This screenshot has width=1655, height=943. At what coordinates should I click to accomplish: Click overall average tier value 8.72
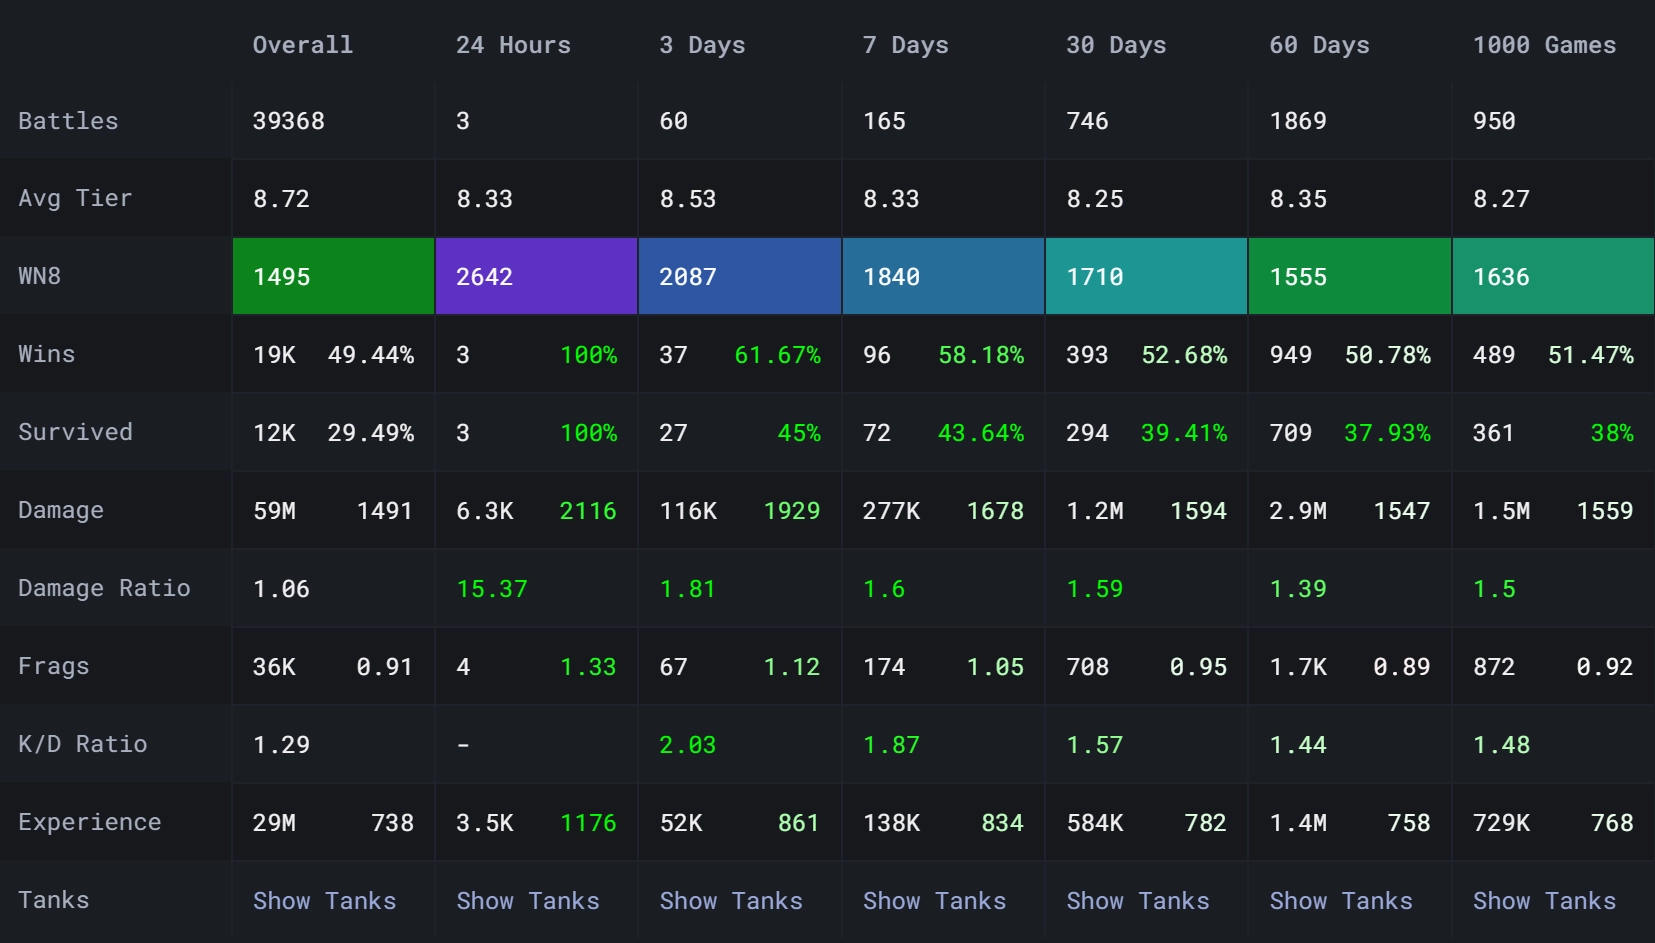(281, 199)
